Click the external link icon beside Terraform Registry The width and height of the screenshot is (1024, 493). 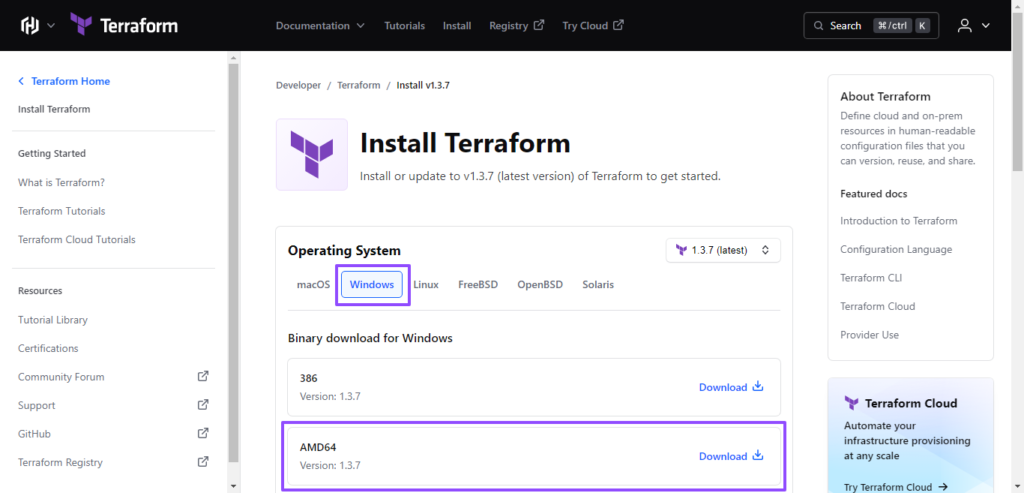[203, 462]
